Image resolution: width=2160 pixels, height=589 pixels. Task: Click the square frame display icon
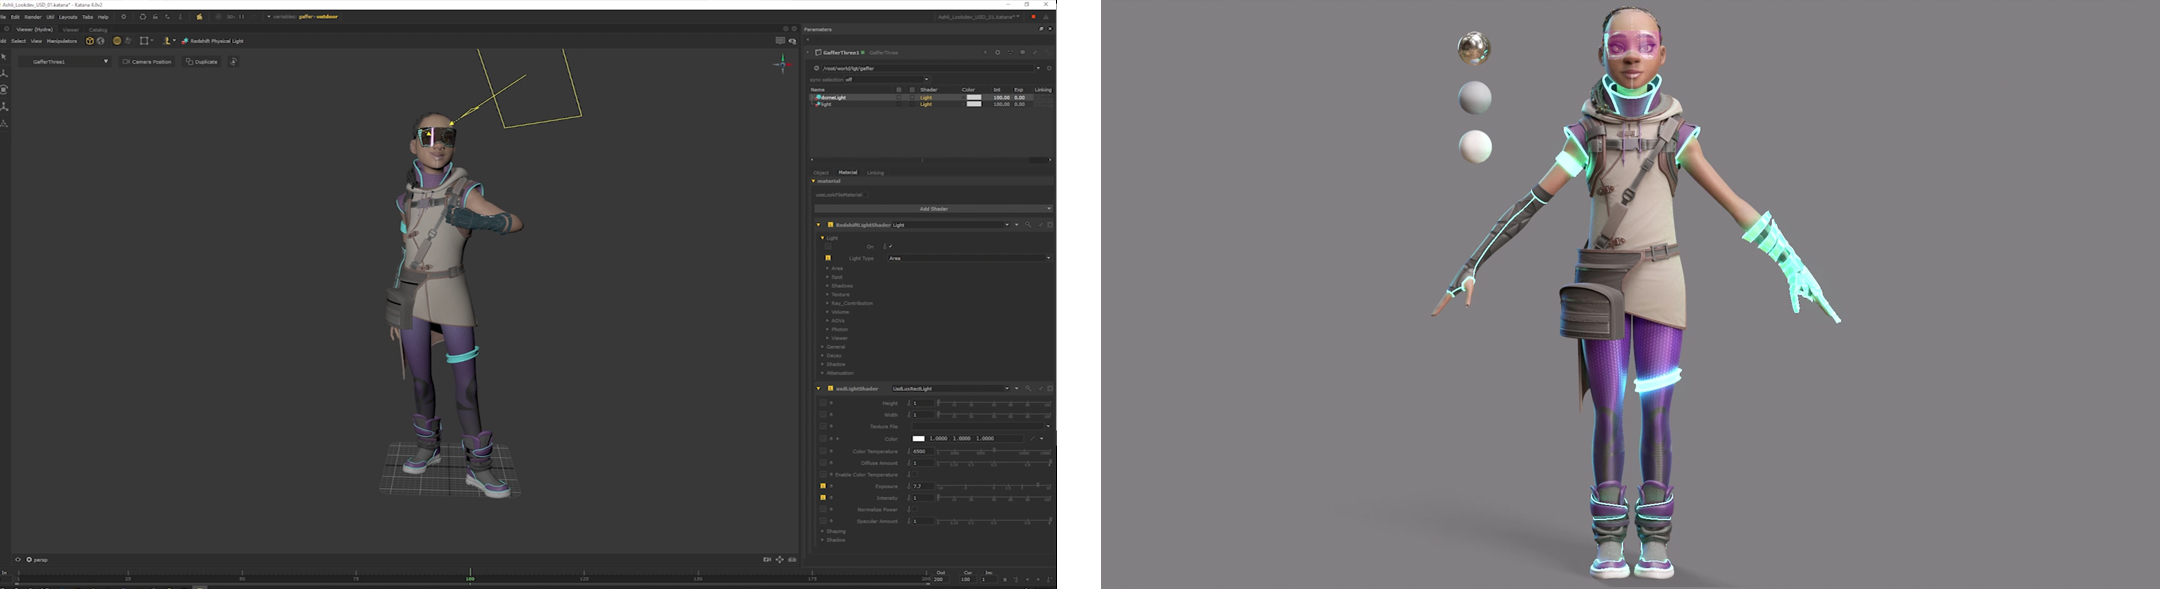pos(144,41)
